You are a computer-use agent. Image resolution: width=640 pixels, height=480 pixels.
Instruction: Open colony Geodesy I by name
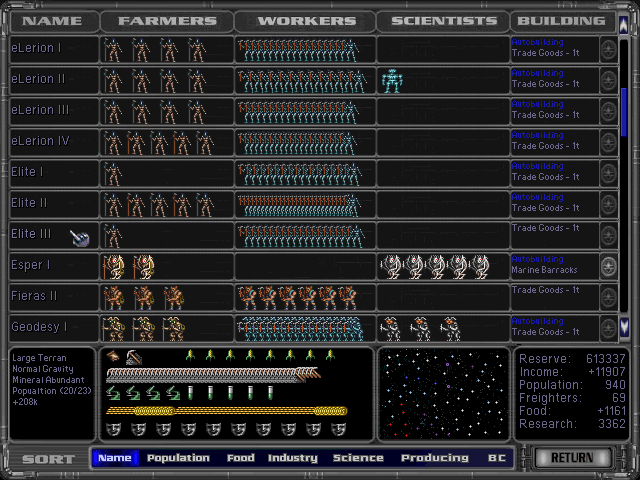(39, 327)
